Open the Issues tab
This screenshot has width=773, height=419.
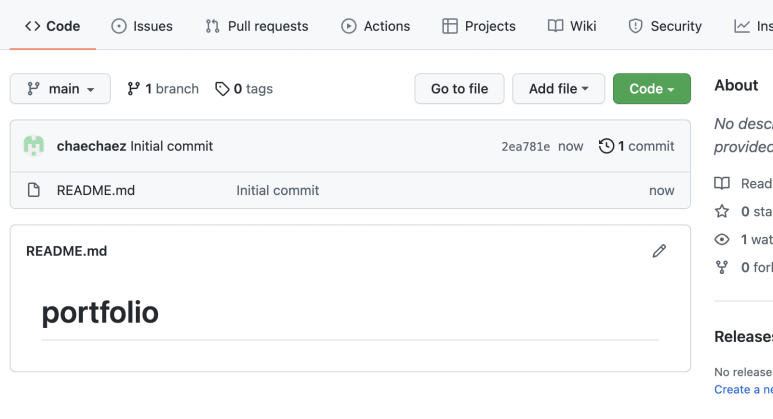142,26
